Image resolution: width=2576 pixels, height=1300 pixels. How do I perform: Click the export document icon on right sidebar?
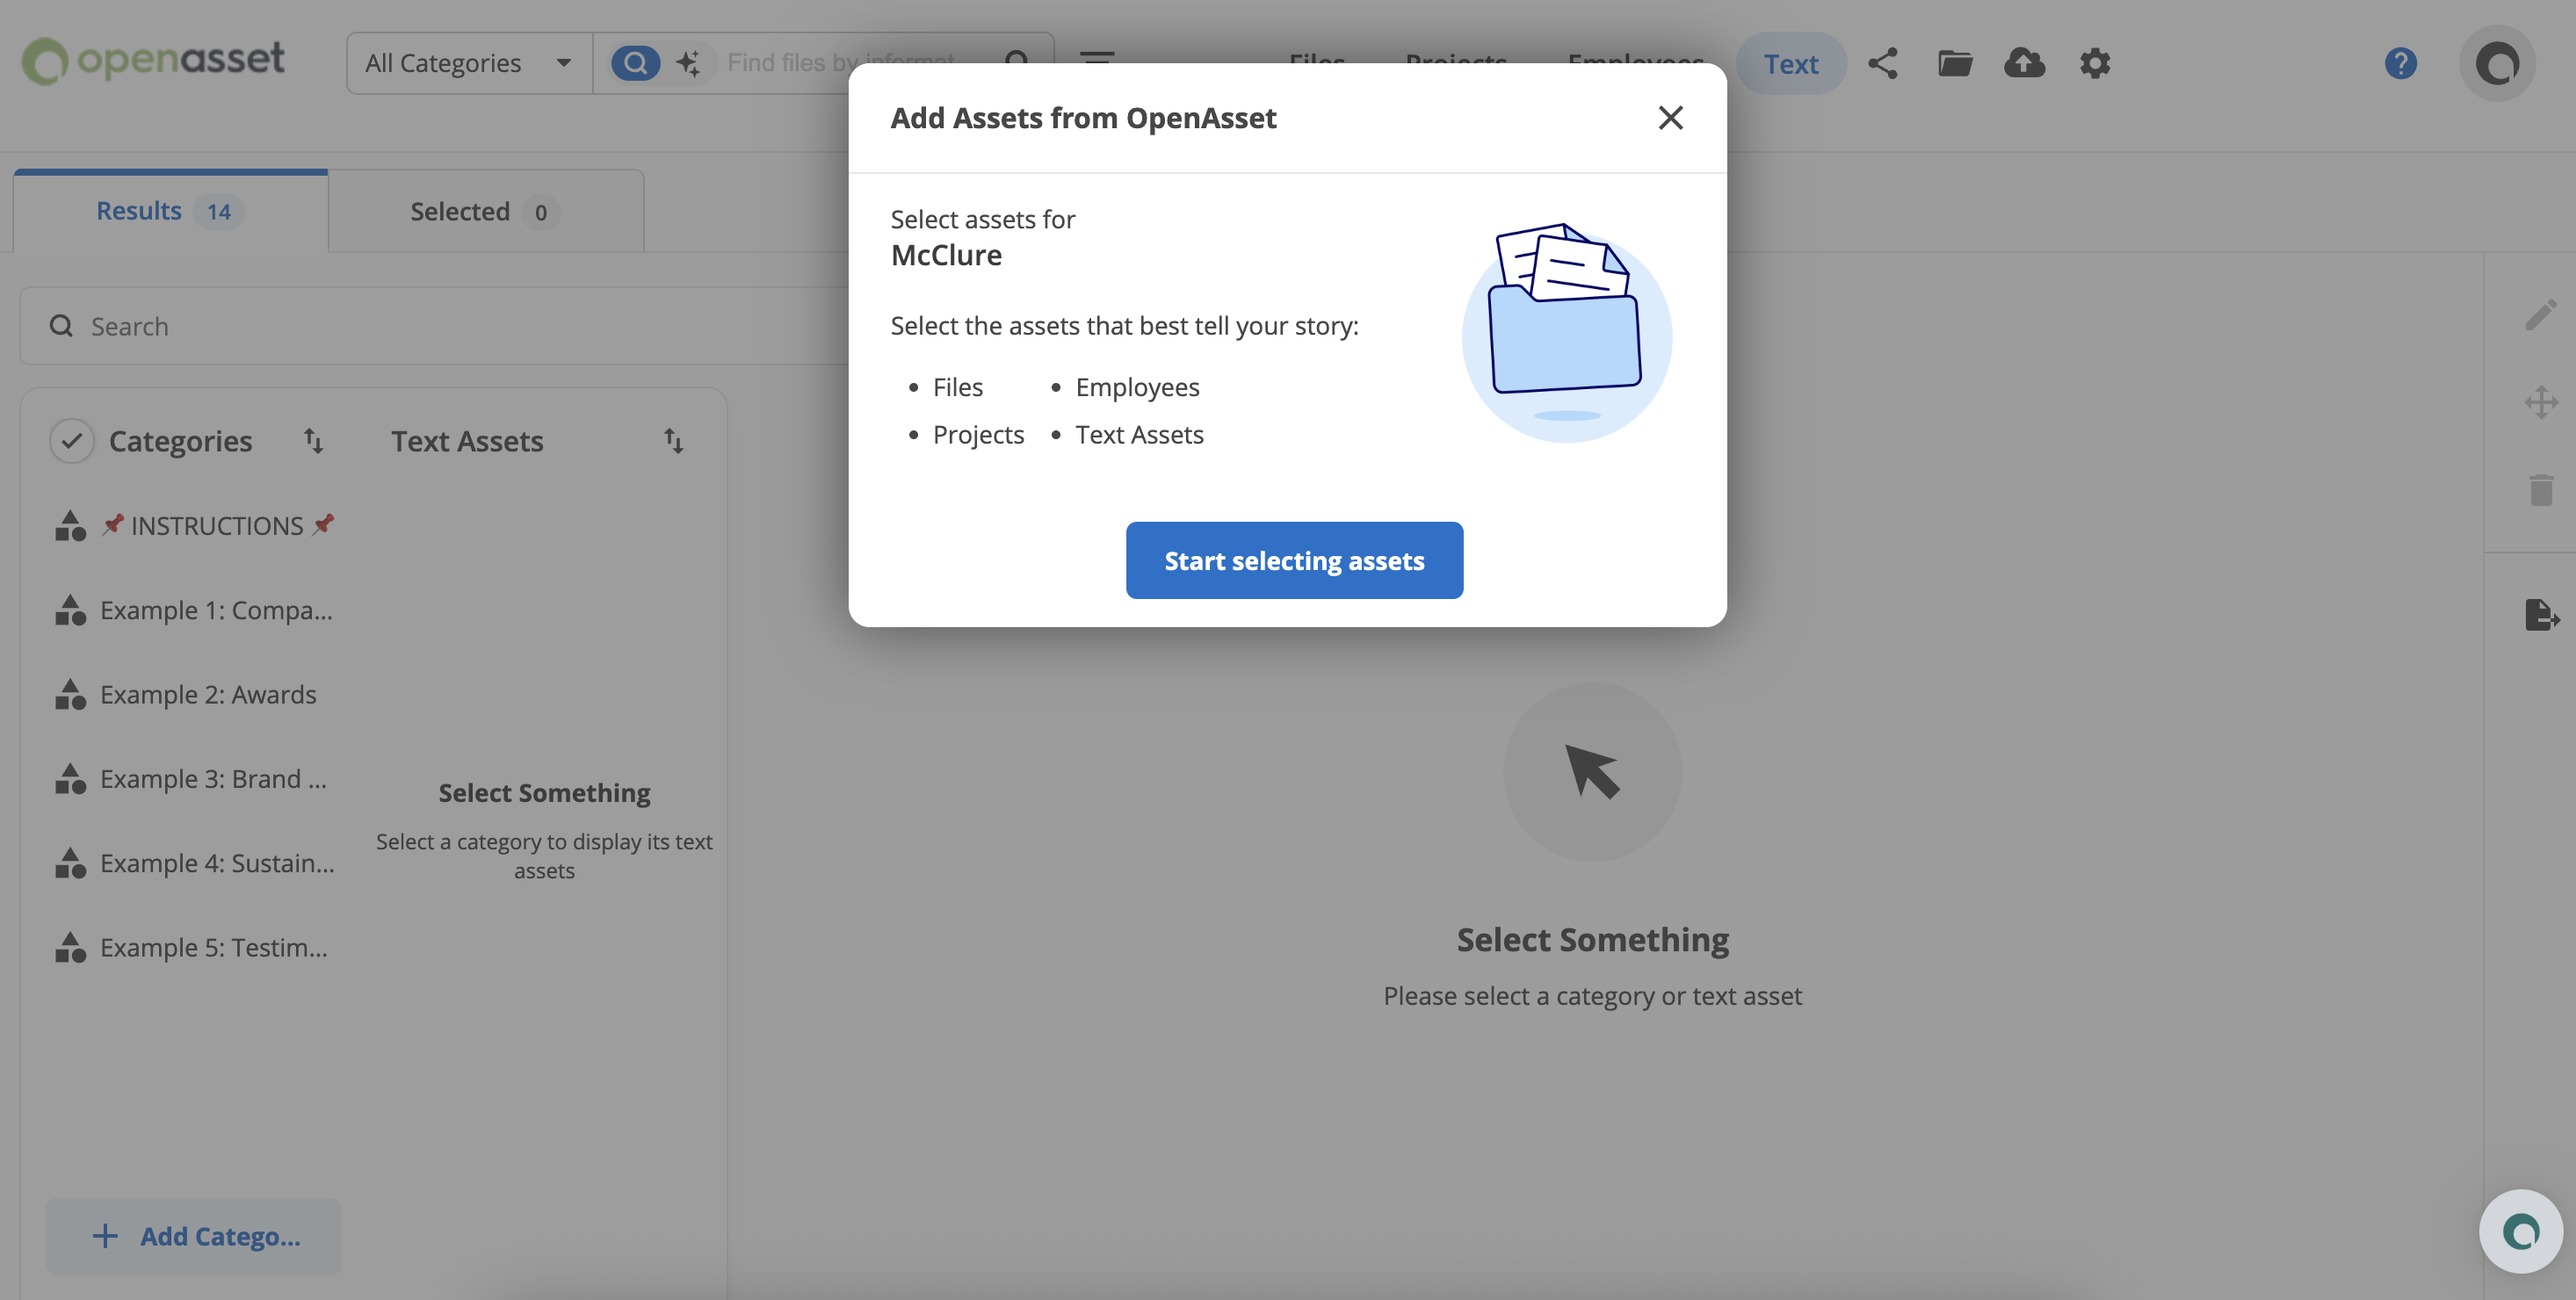pos(2540,614)
